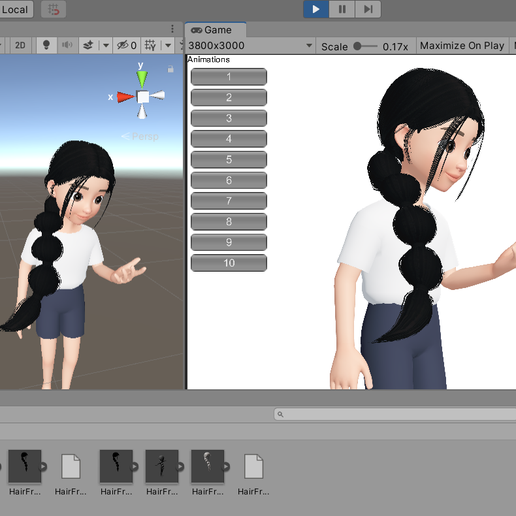Toggle Maximize On Play
This screenshot has height=516, width=516.
(462, 46)
